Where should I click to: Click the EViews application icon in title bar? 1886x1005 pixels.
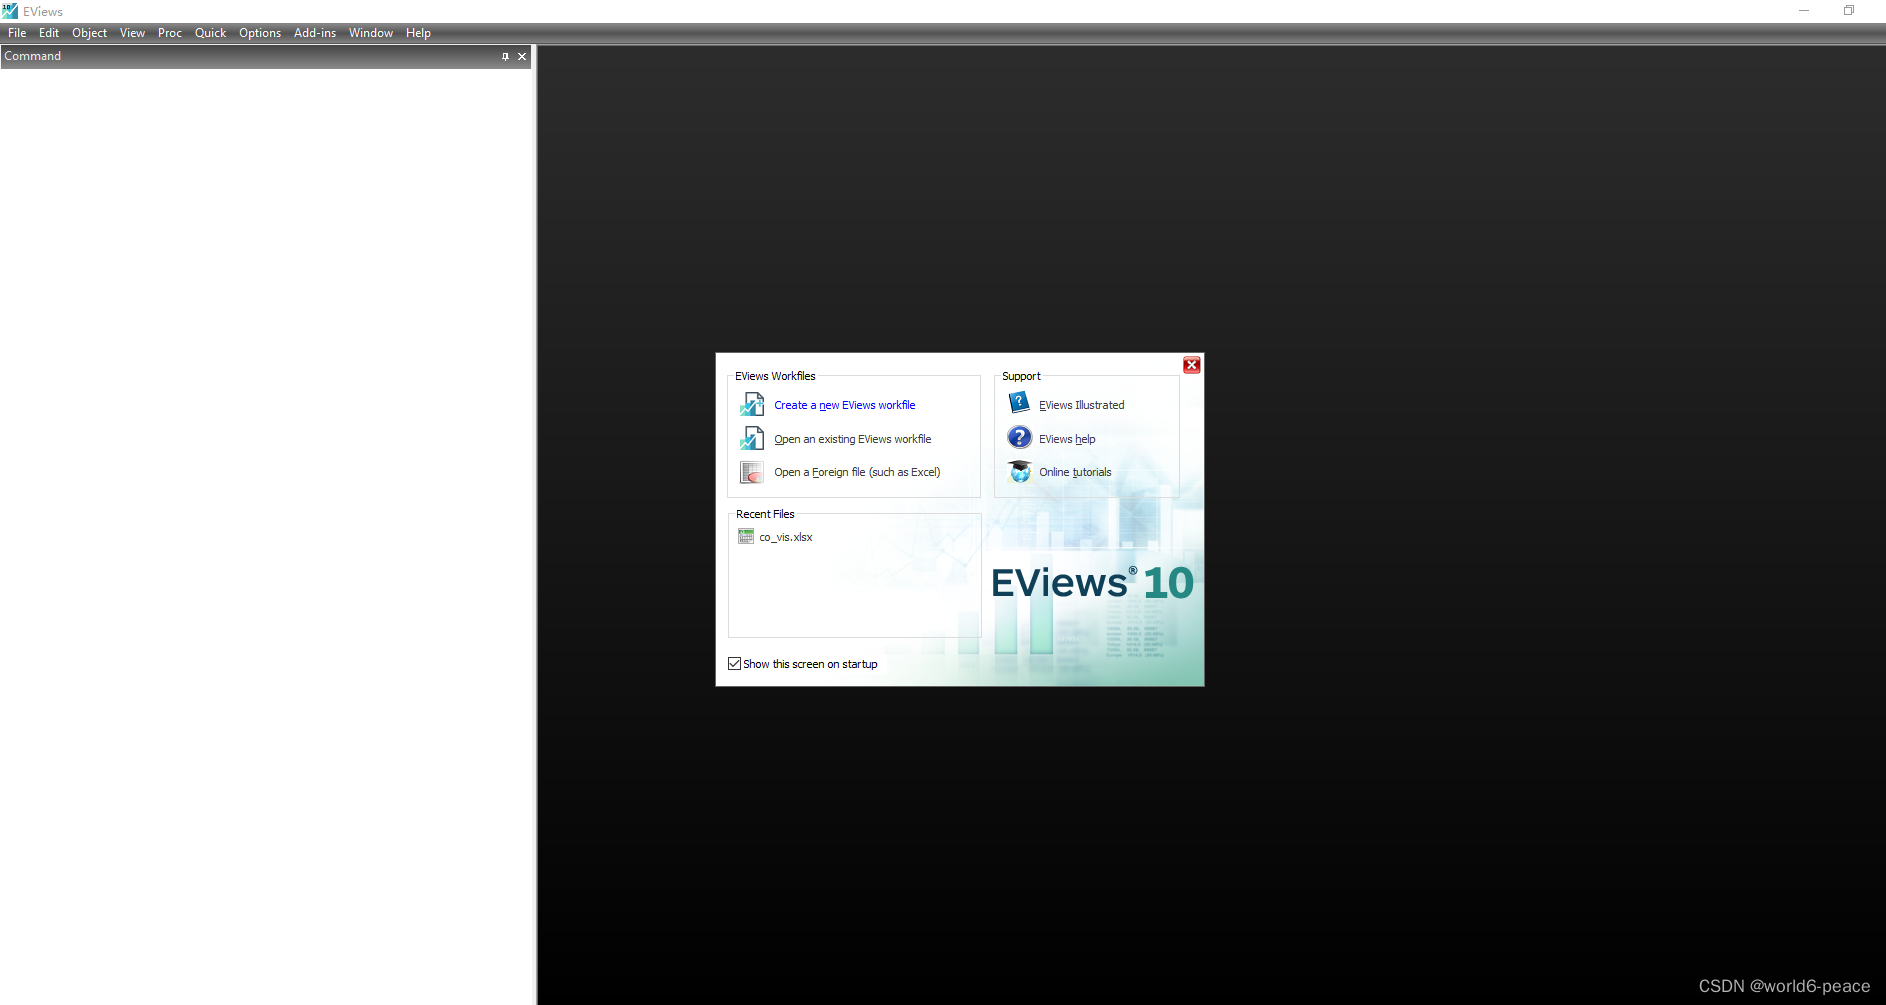tap(10, 11)
